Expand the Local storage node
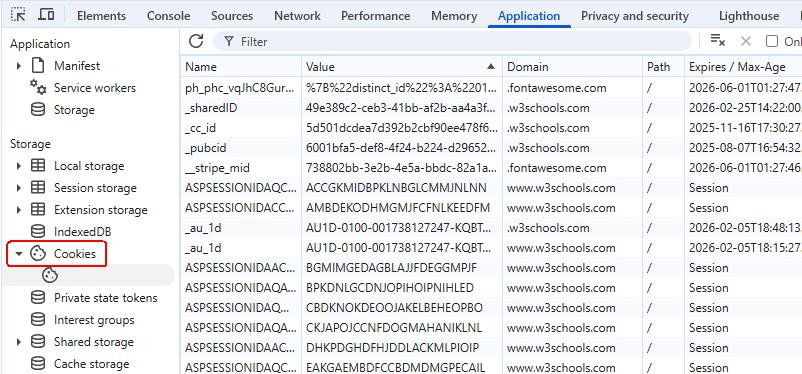 tap(19, 166)
